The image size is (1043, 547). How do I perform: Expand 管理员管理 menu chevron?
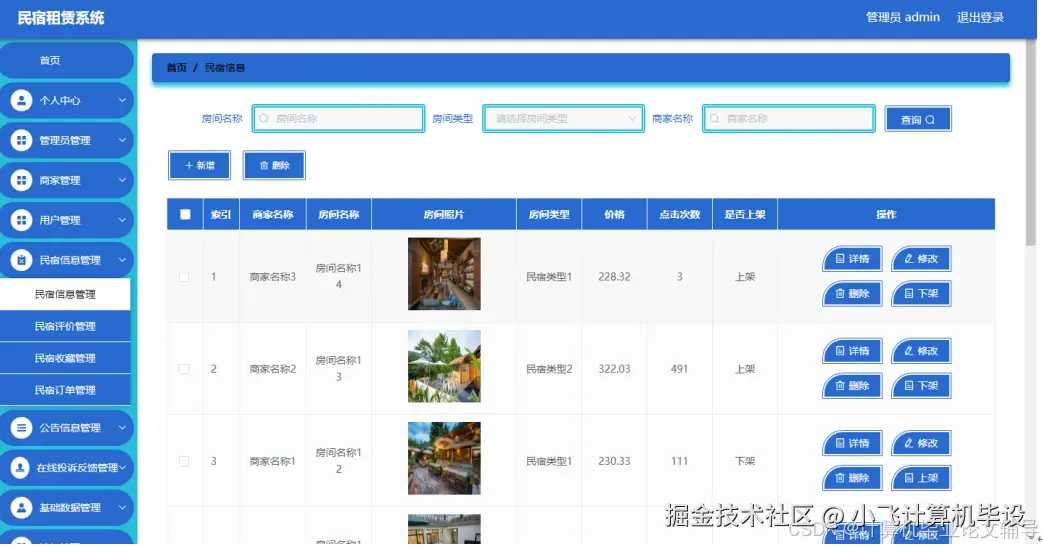[x=122, y=140]
